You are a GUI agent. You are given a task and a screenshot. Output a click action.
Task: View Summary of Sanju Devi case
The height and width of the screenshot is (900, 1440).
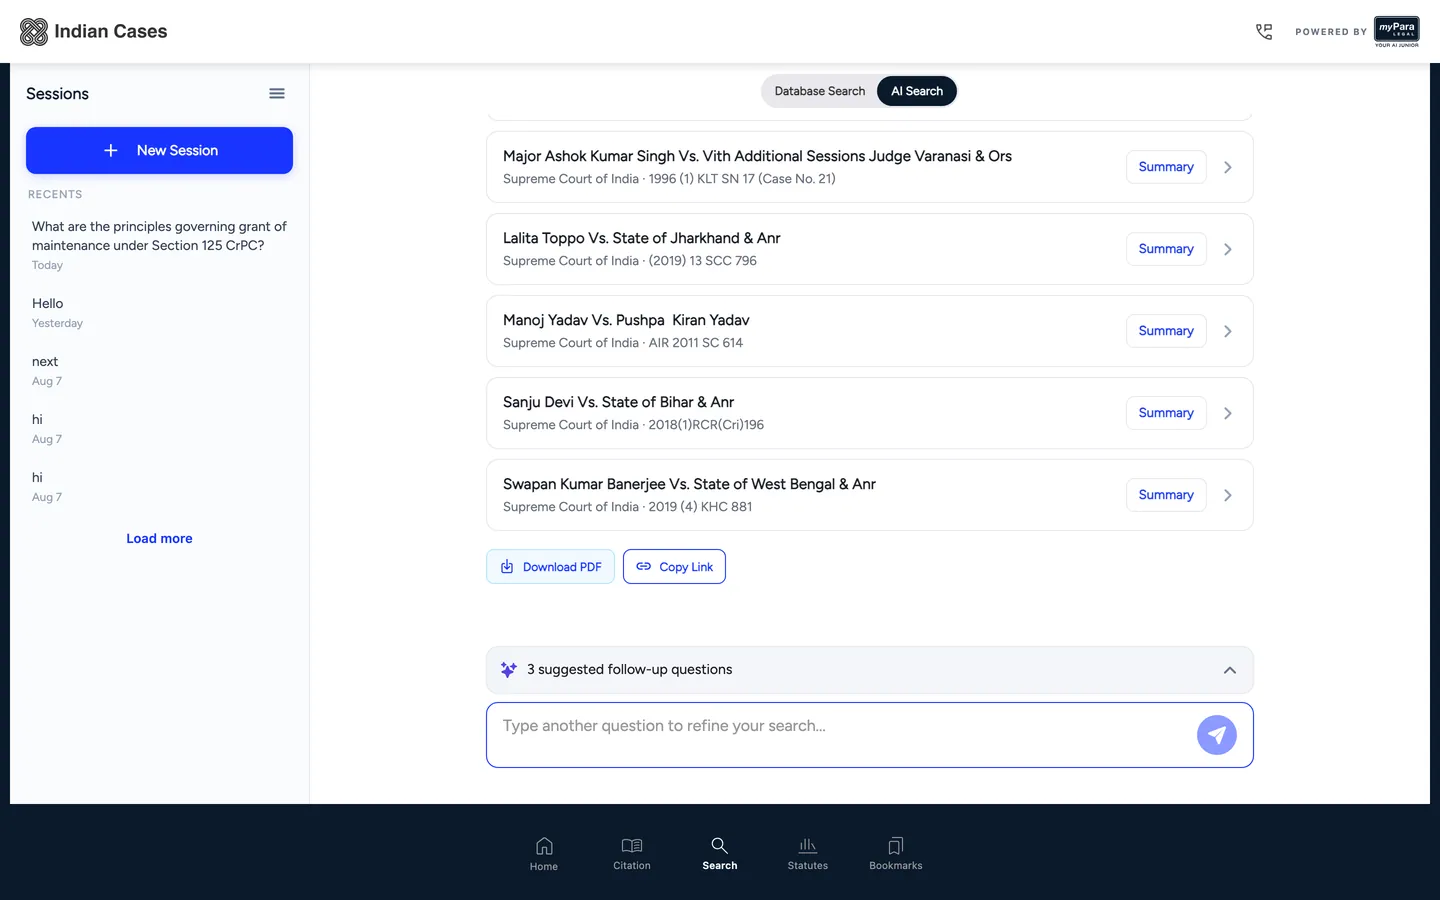(x=1166, y=413)
